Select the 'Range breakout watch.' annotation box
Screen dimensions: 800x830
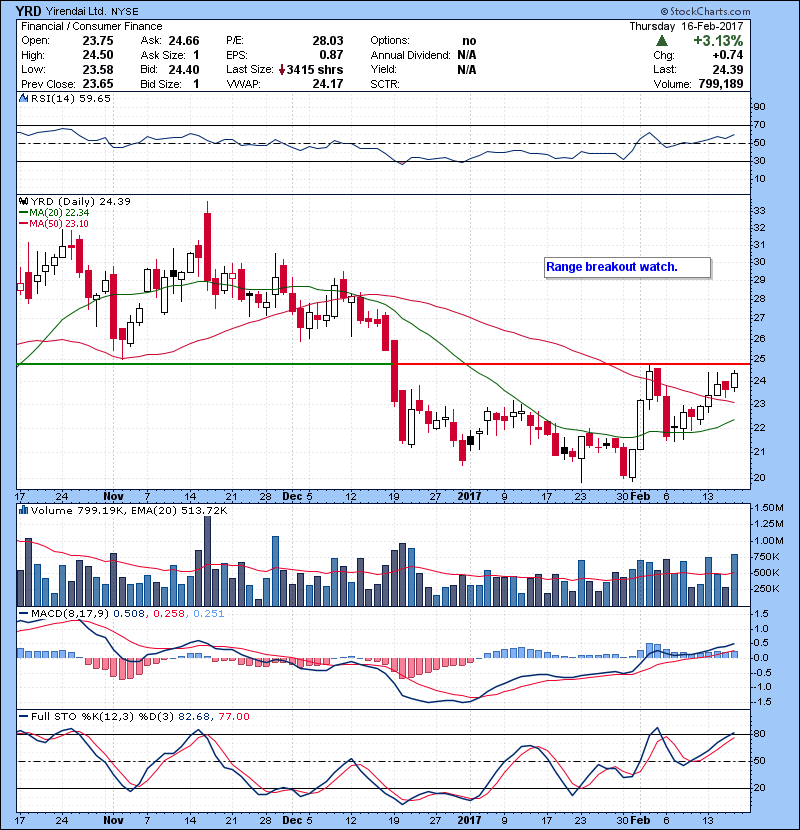click(x=627, y=267)
